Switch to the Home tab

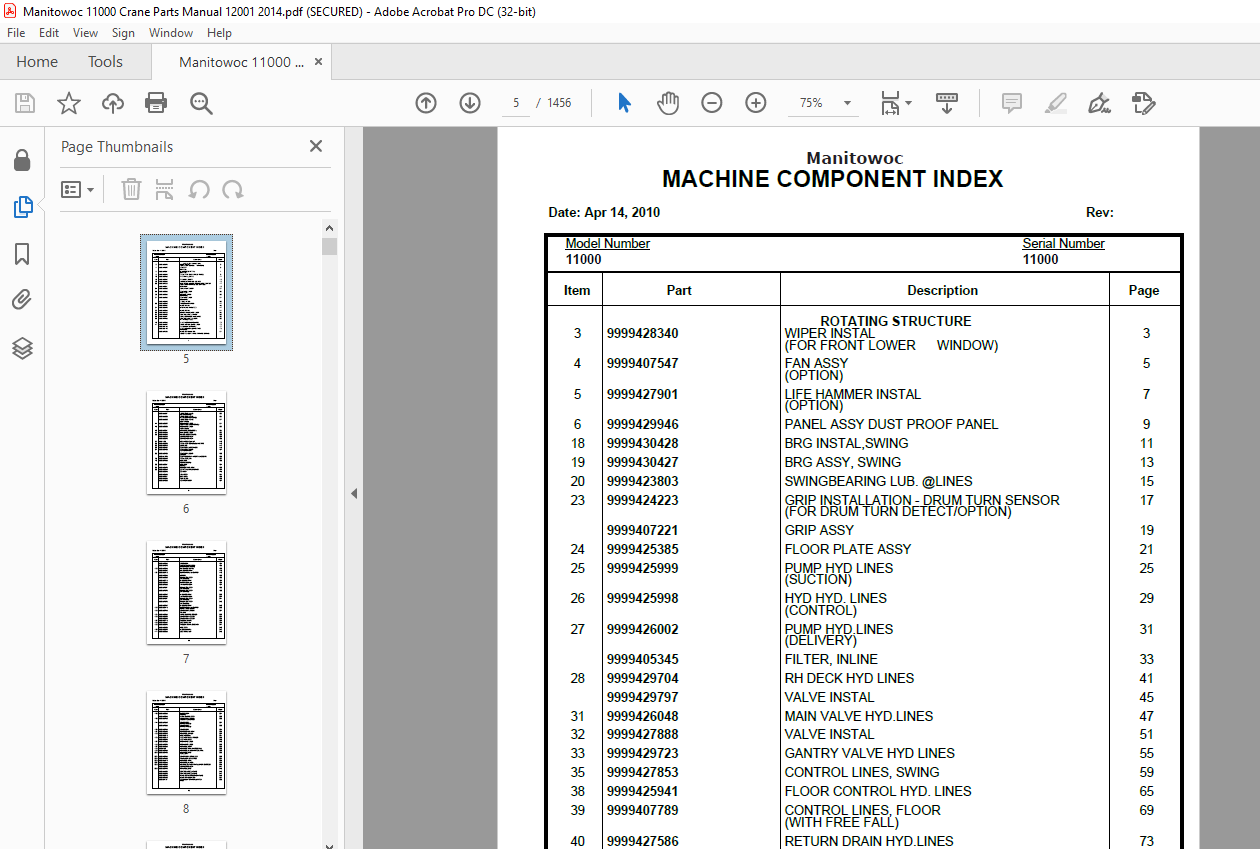coord(37,62)
